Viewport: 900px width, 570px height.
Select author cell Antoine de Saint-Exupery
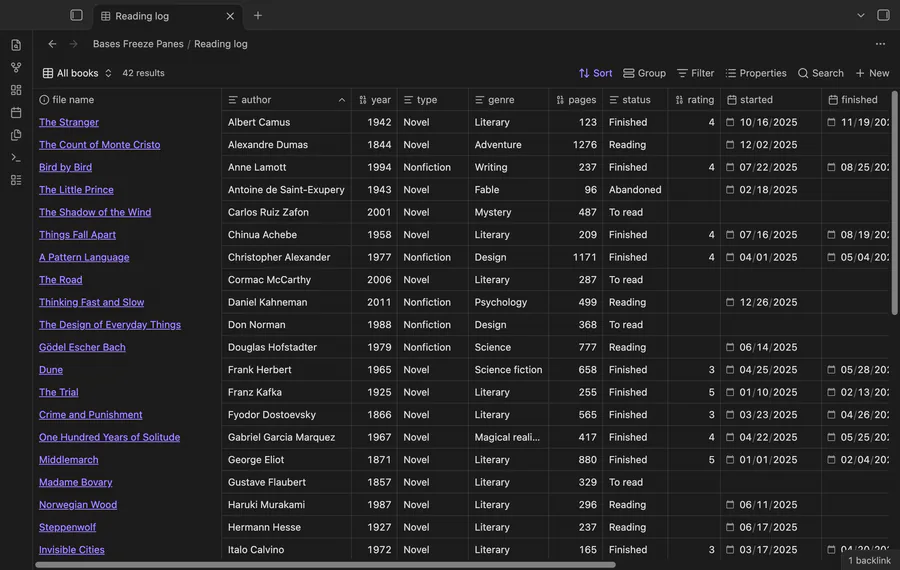(x=286, y=190)
